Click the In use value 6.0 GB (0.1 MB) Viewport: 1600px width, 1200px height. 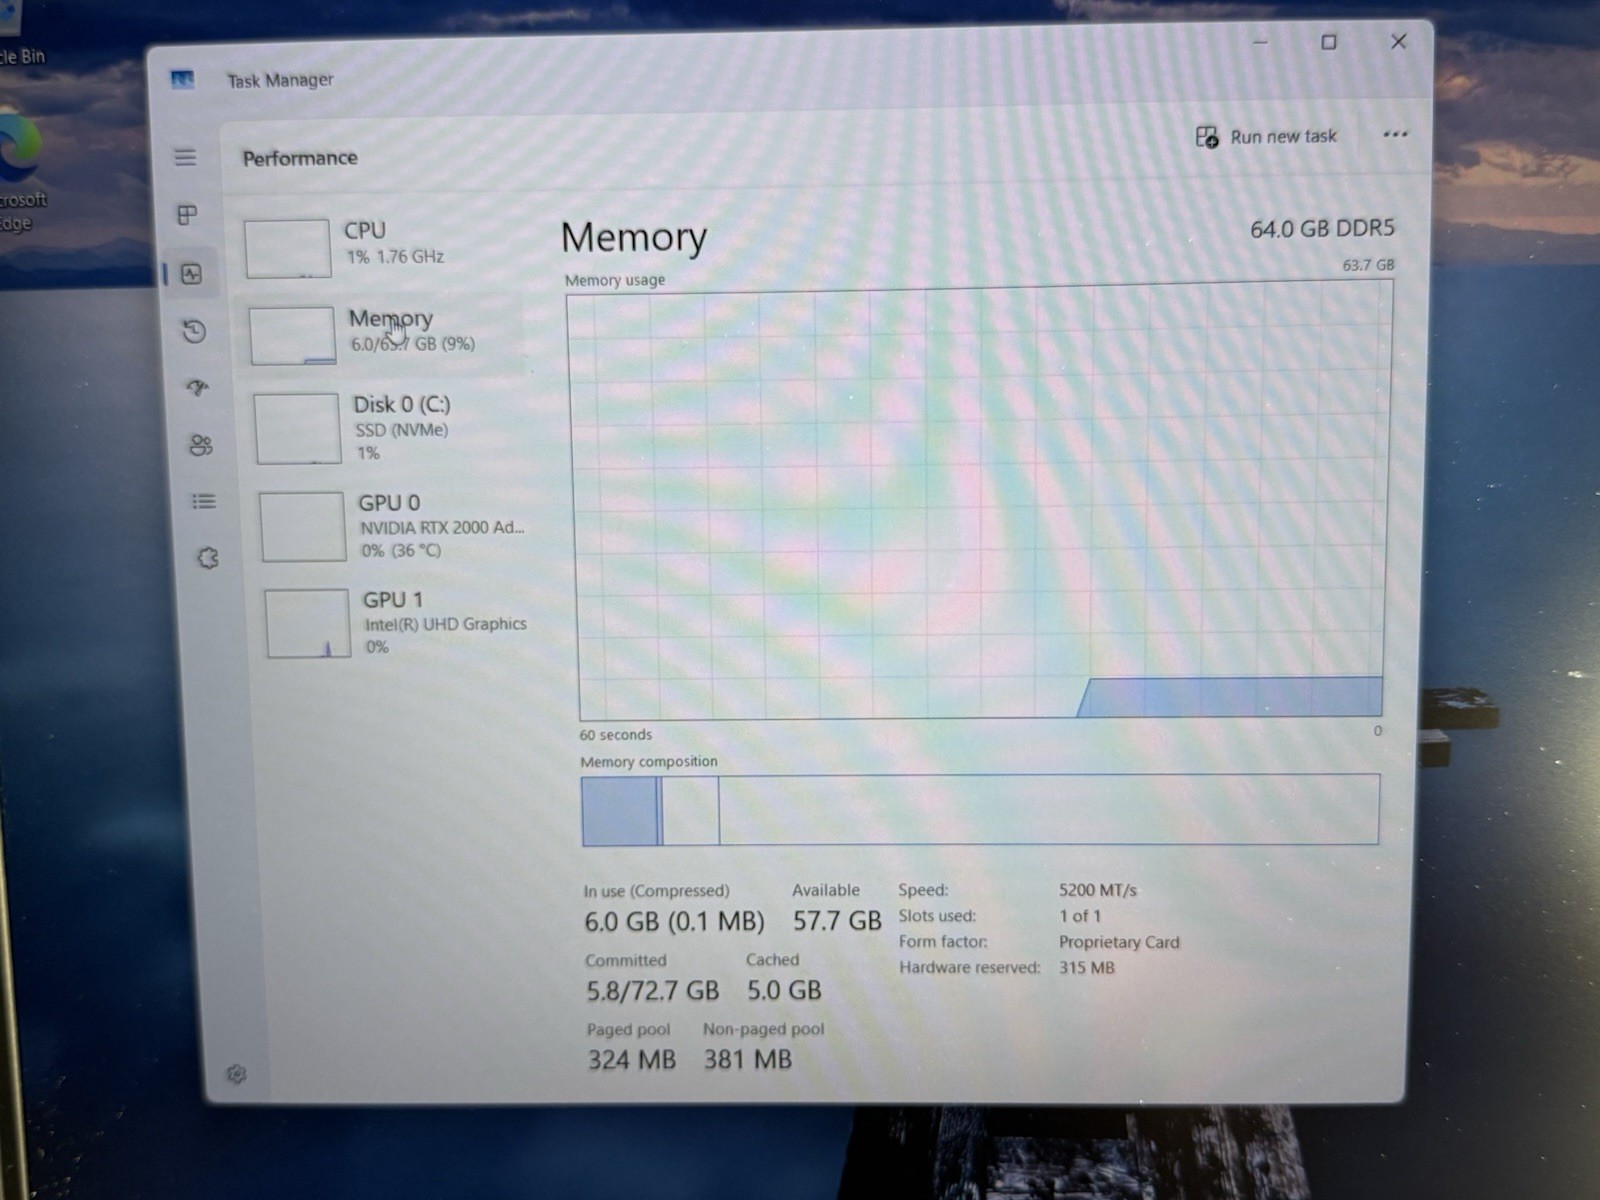(674, 921)
